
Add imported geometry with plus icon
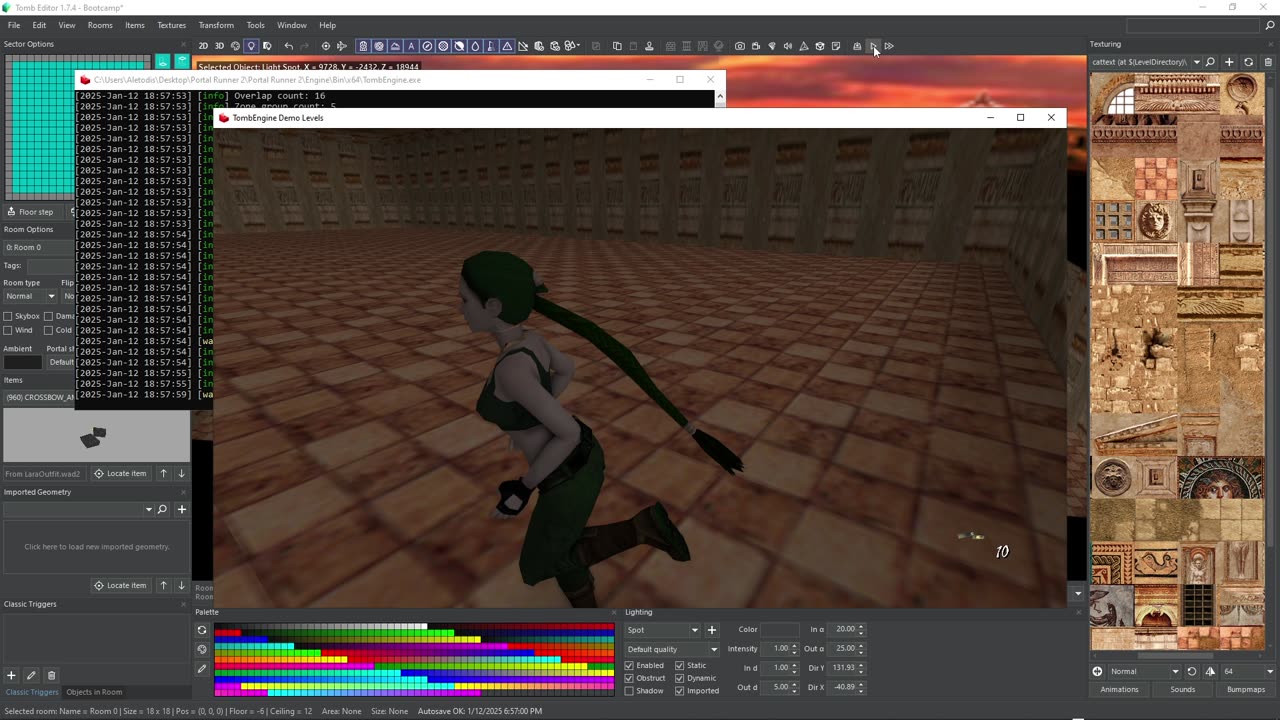[182, 509]
